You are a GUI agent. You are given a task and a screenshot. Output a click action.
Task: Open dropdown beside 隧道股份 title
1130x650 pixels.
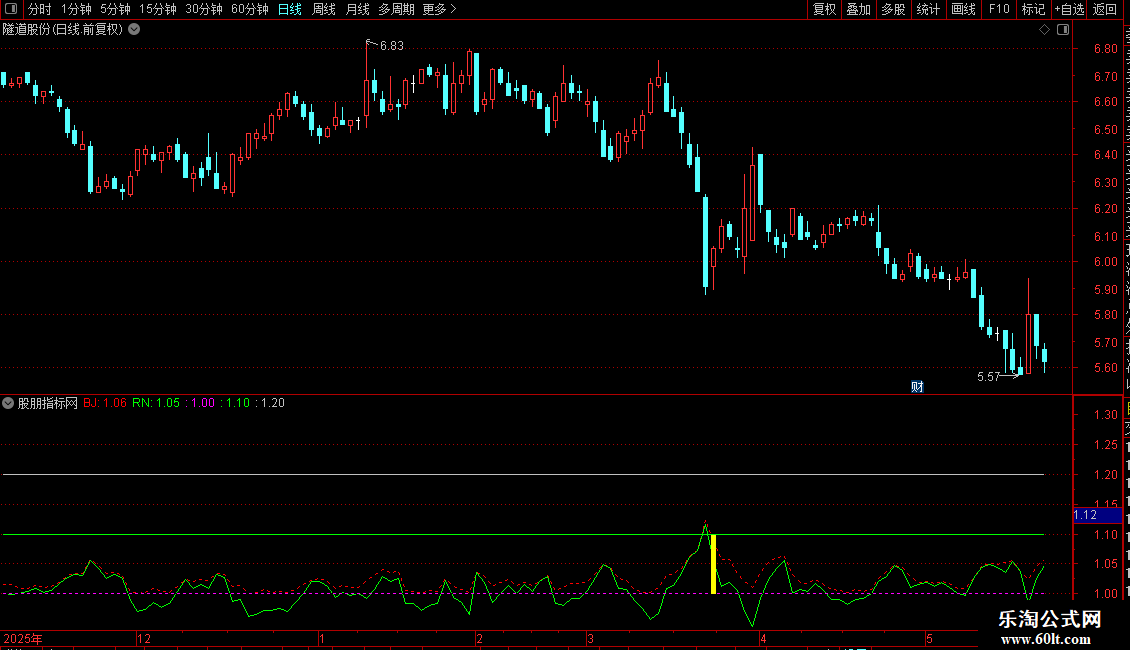pos(134,30)
